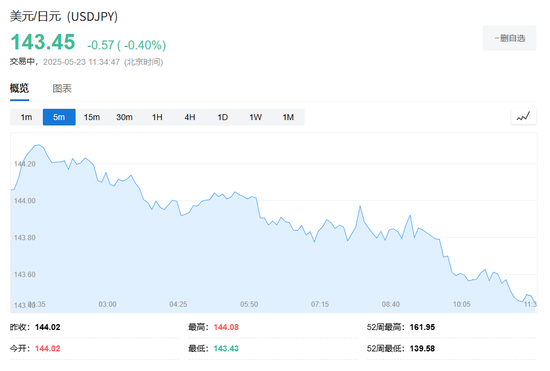Image resolution: width=550 pixels, height=371 pixels.
Task: Open the 概览 overview tab
Action: coord(19,88)
